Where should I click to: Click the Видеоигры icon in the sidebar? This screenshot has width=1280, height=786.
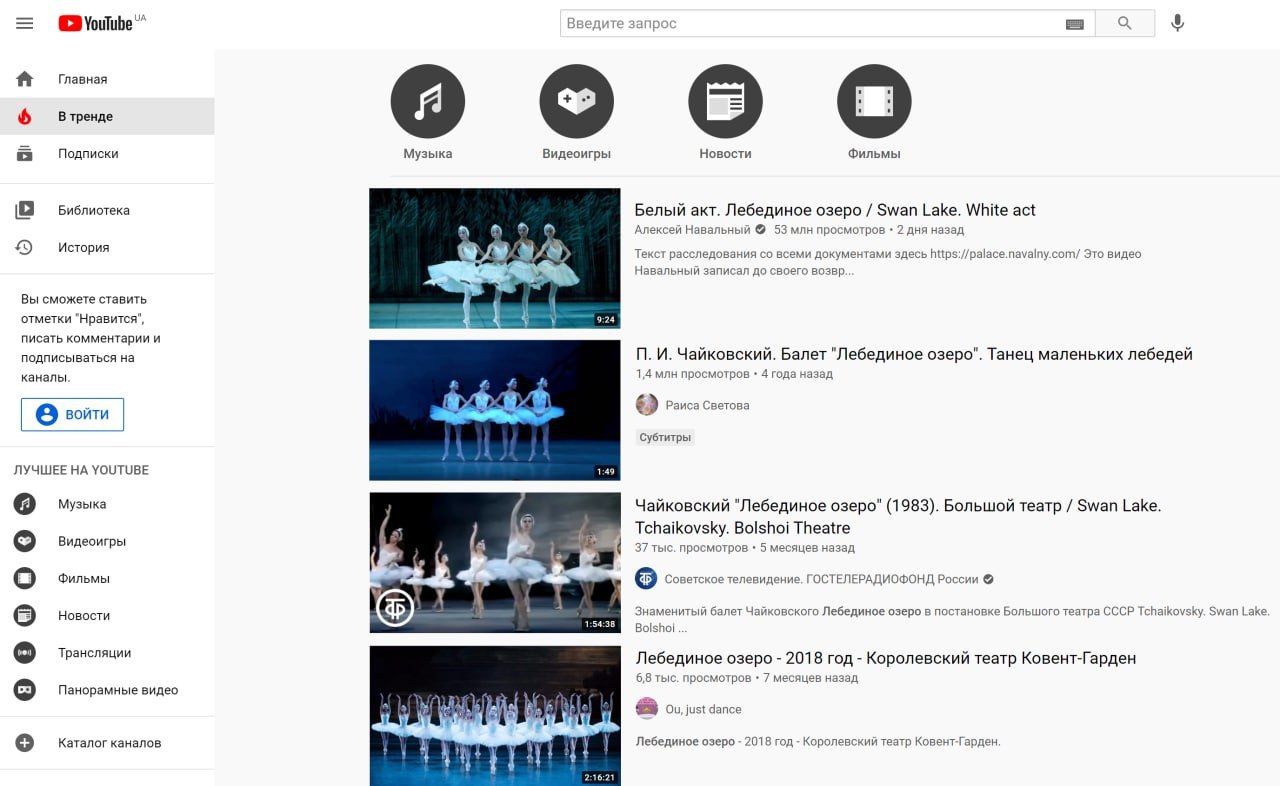coord(25,541)
